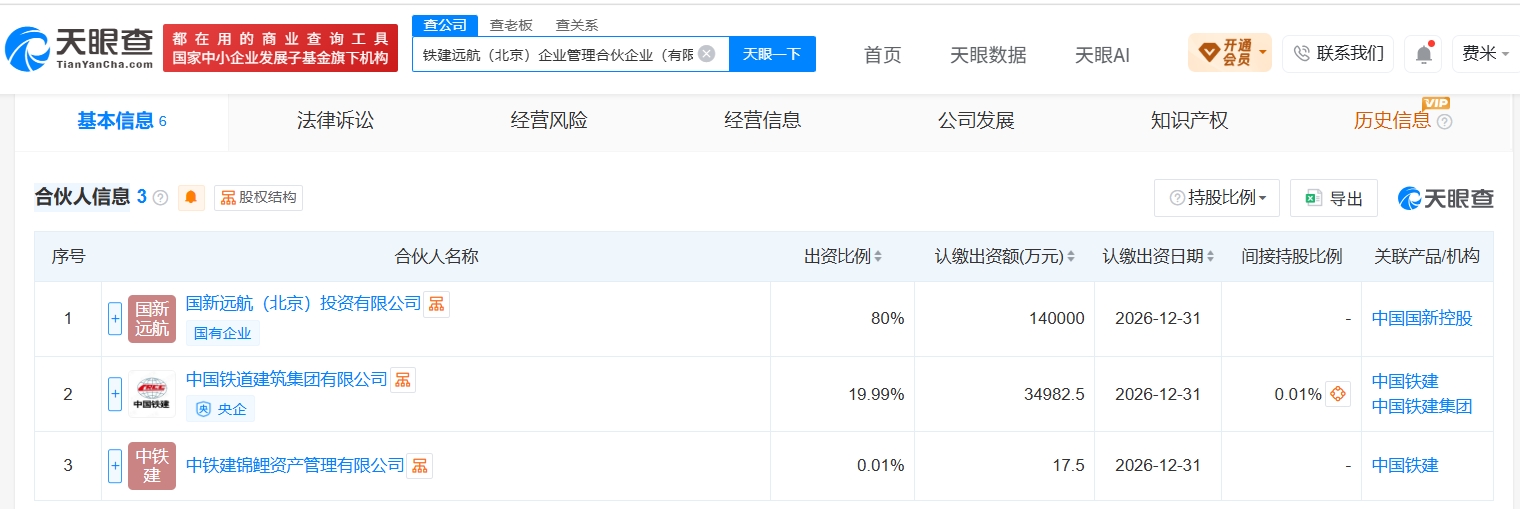Viewport: 1520px width, 509px height.
Task: Switch to 经营信息 tab
Action: [x=762, y=121]
